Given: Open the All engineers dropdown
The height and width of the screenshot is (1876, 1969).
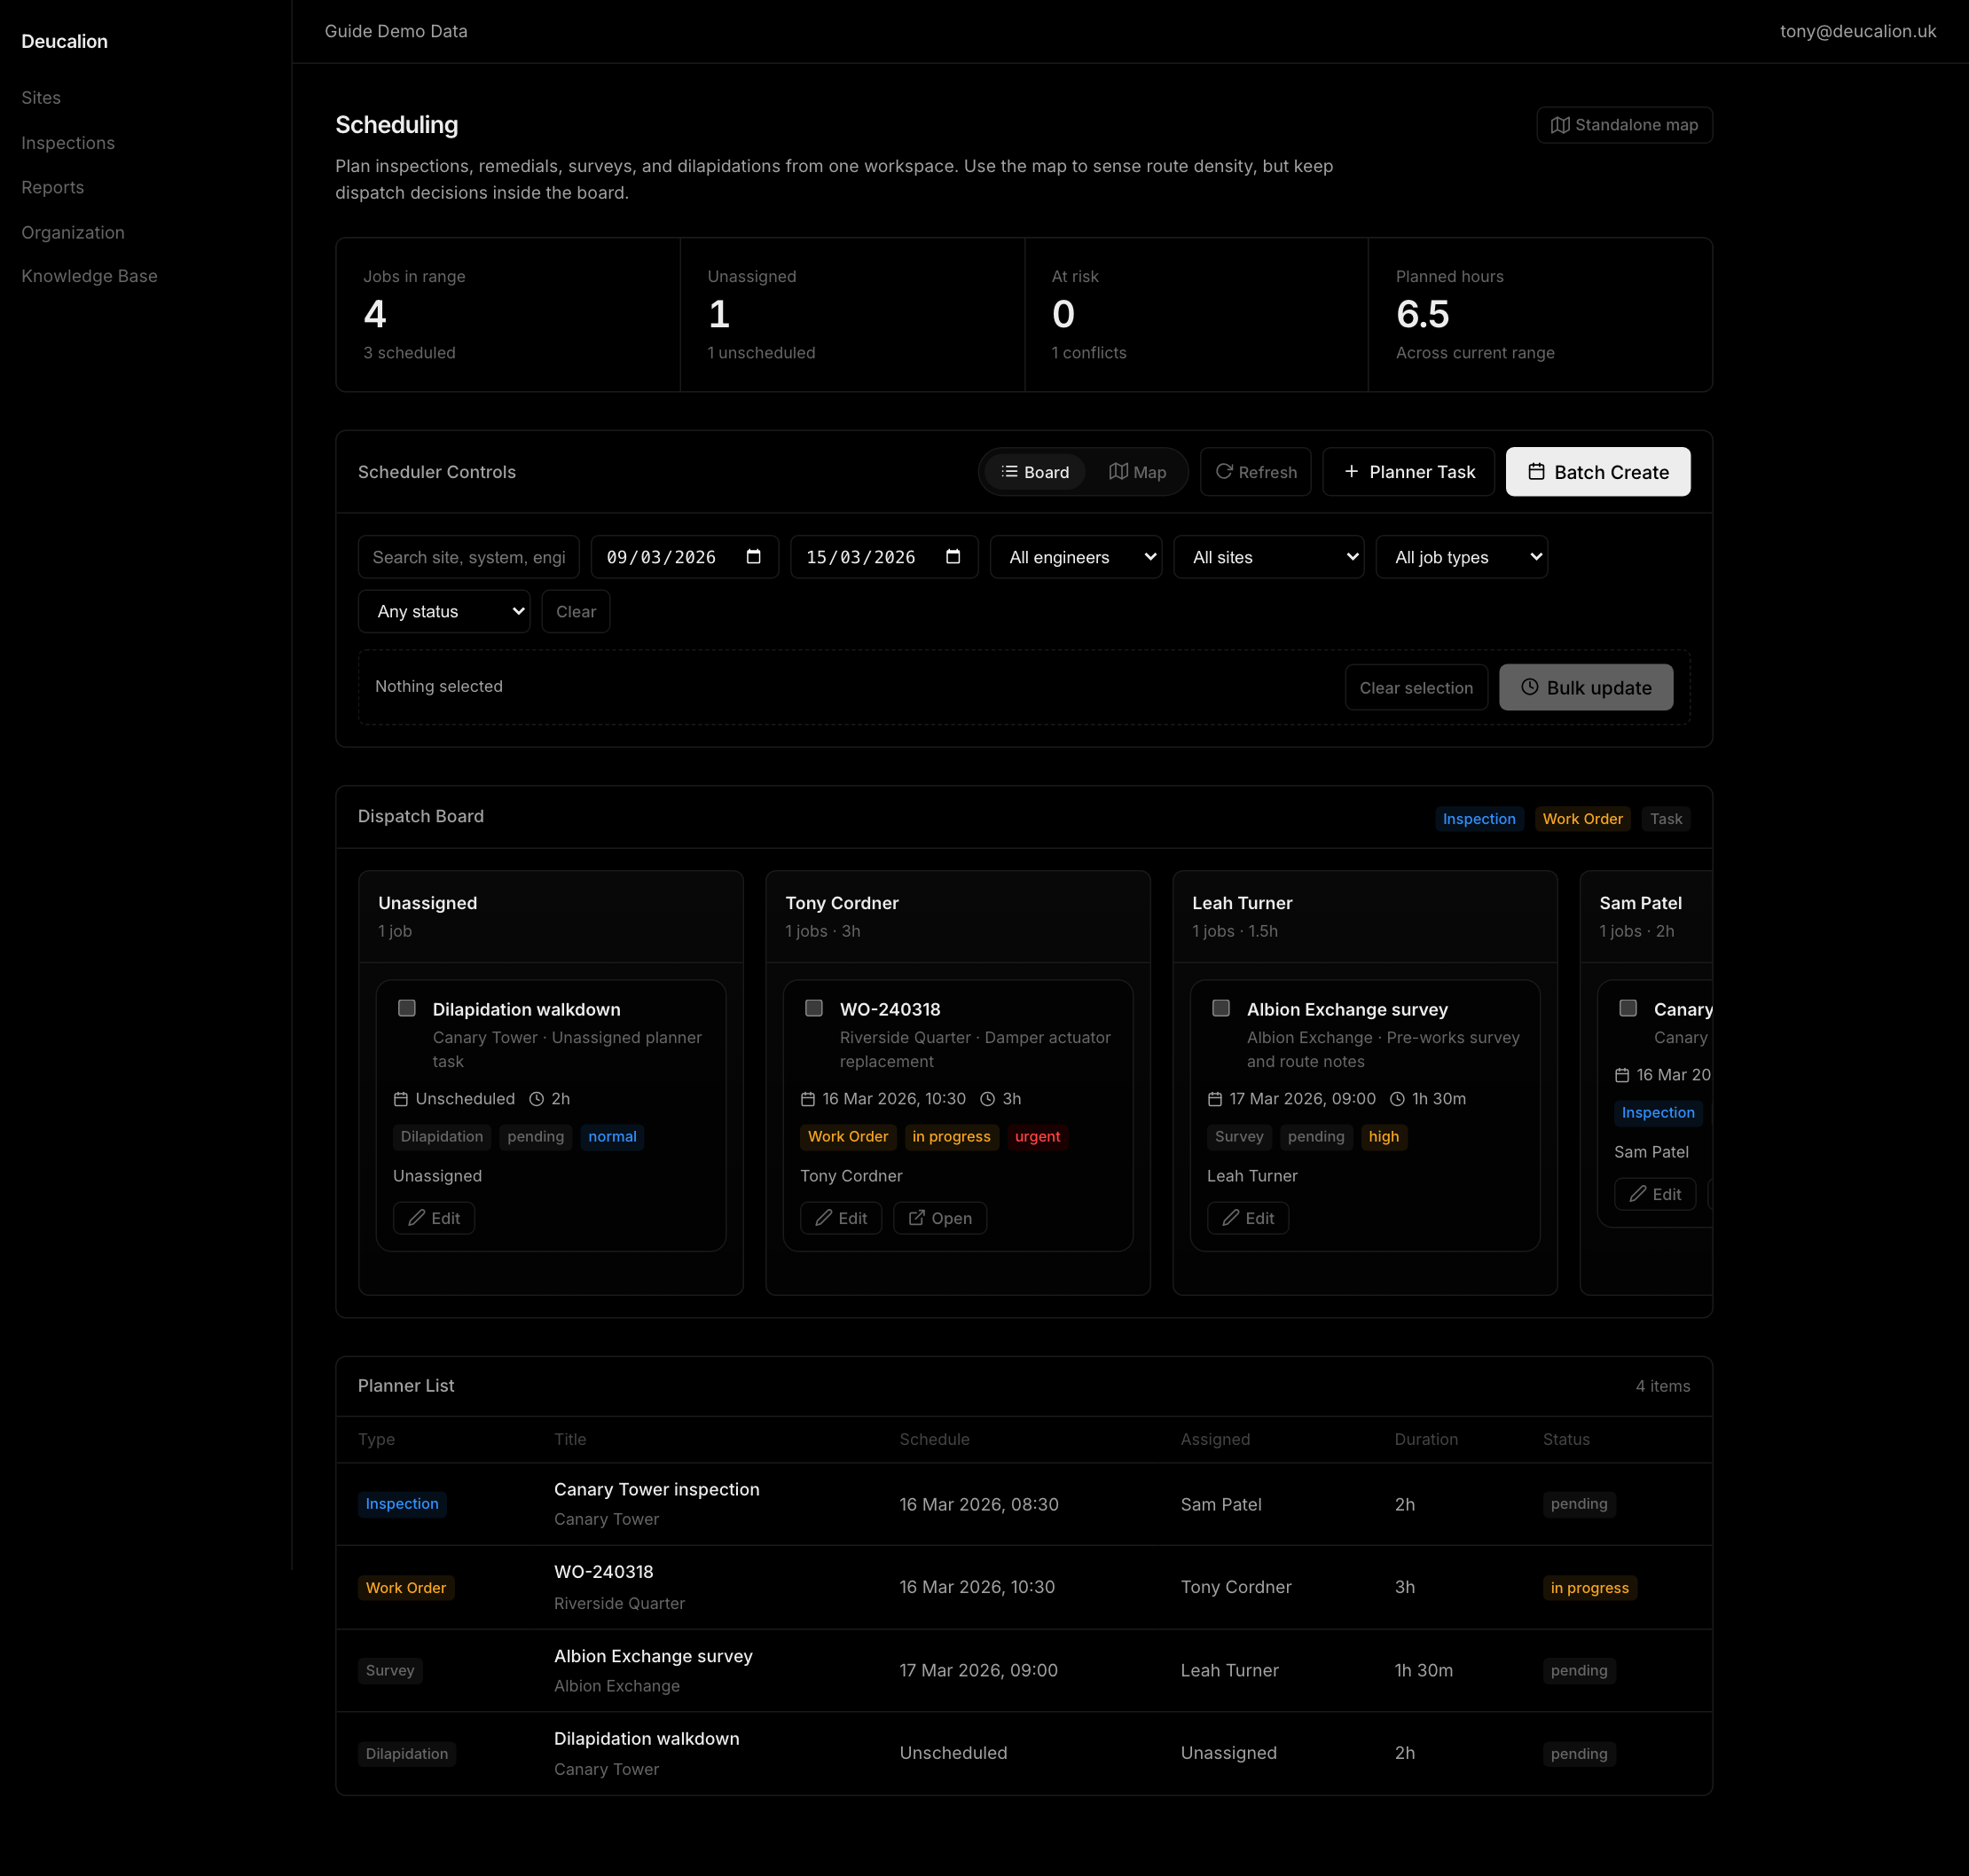Looking at the screenshot, I should point(1076,557).
